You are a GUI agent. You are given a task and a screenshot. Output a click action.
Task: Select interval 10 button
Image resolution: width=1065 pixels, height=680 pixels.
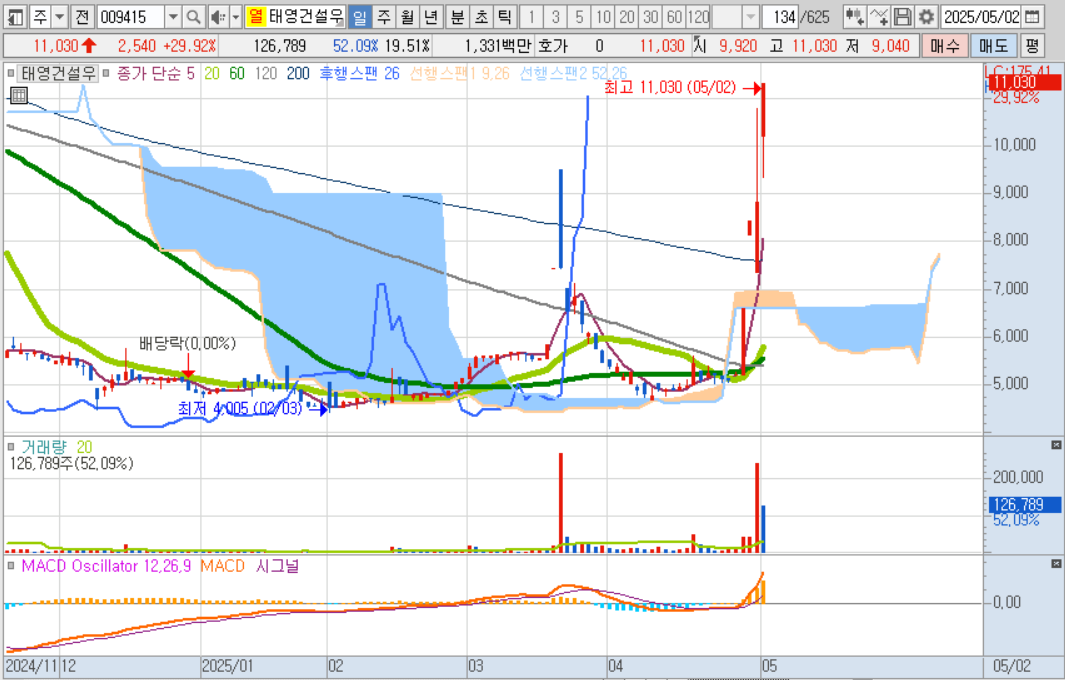click(x=602, y=16)
